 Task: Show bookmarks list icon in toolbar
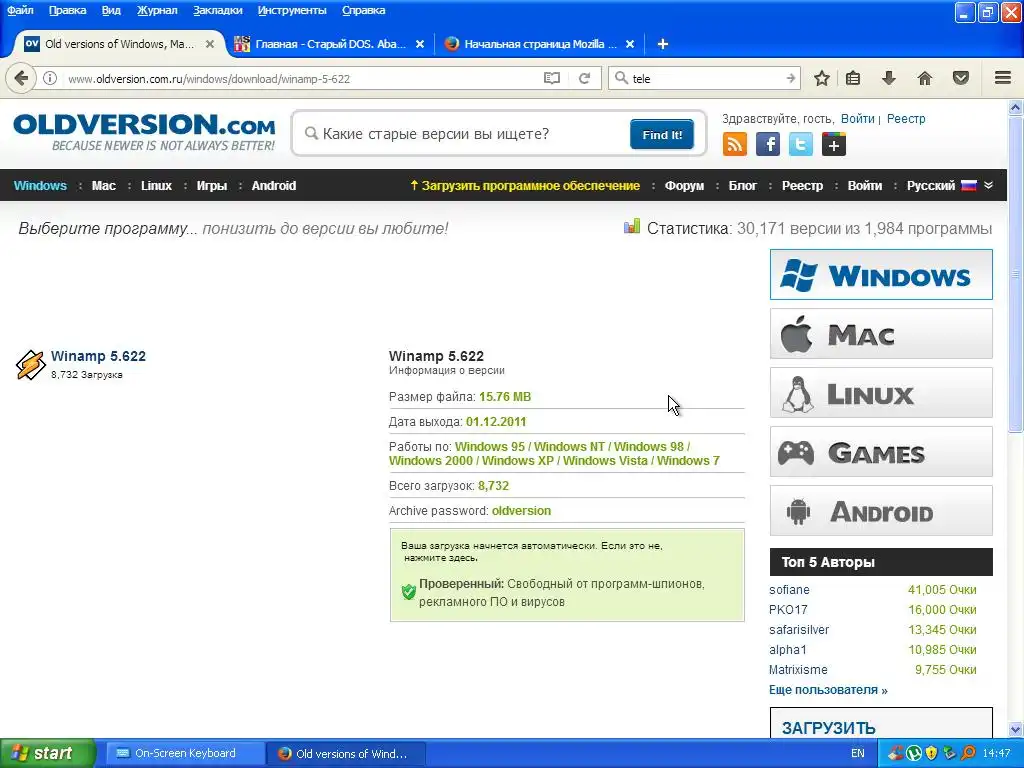[x=853, y=78]
